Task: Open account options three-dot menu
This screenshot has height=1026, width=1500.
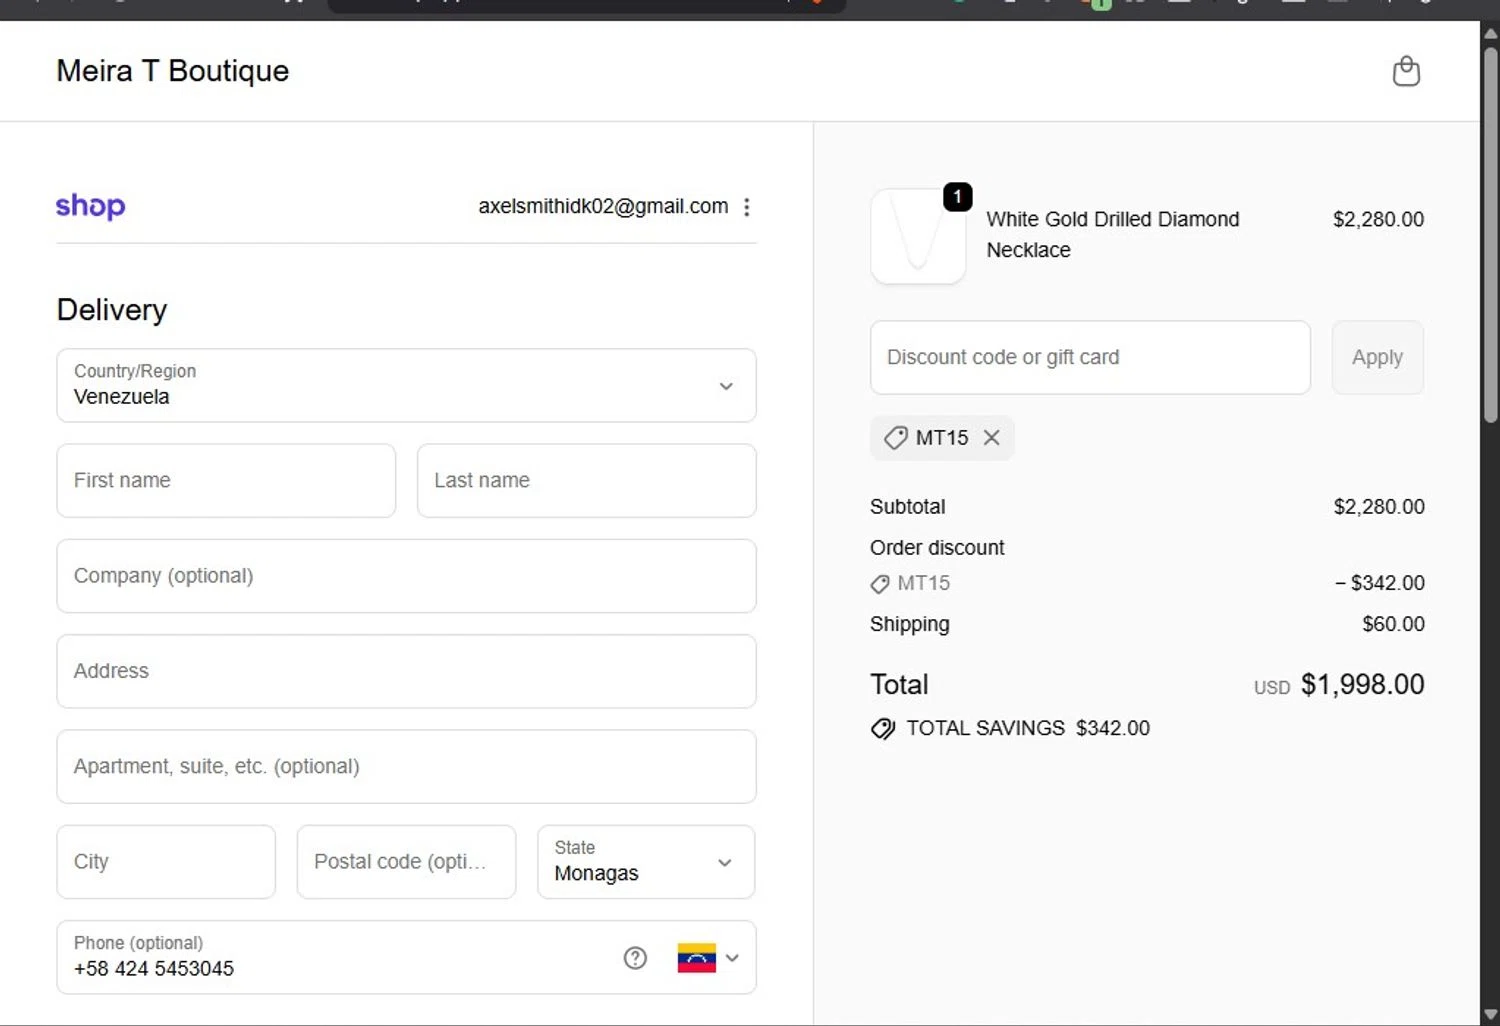Action: tap(747, 207)
